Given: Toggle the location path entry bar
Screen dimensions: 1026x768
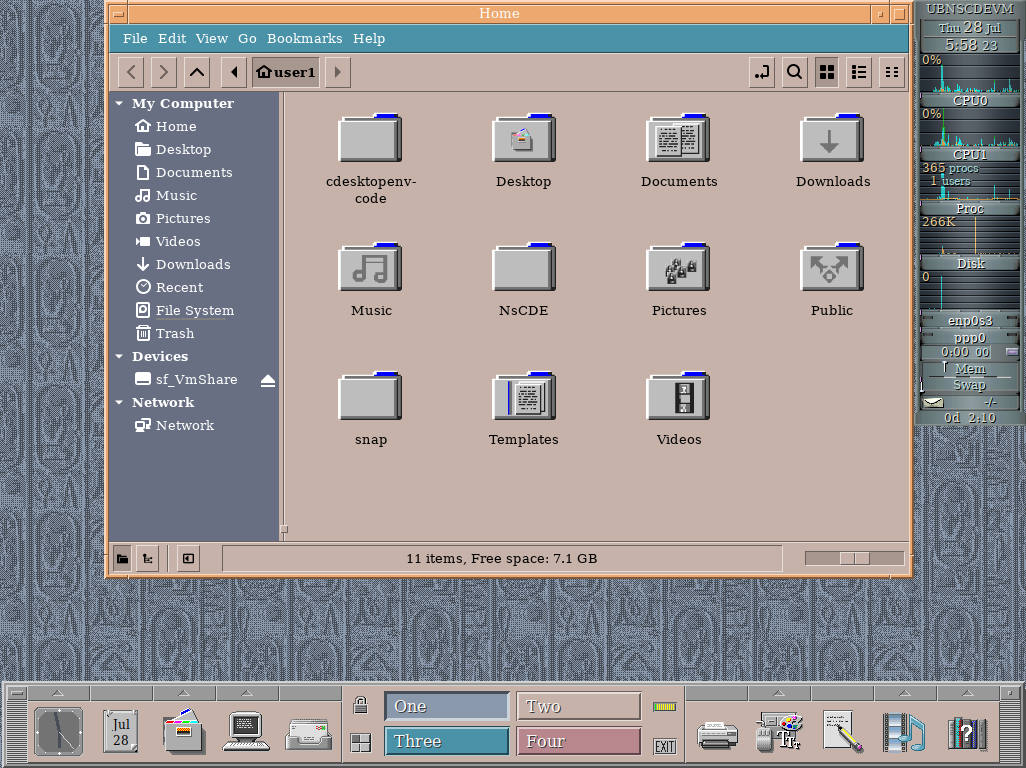Looking at the screenshot, I should pyautogui.click(x=761, y=72).
